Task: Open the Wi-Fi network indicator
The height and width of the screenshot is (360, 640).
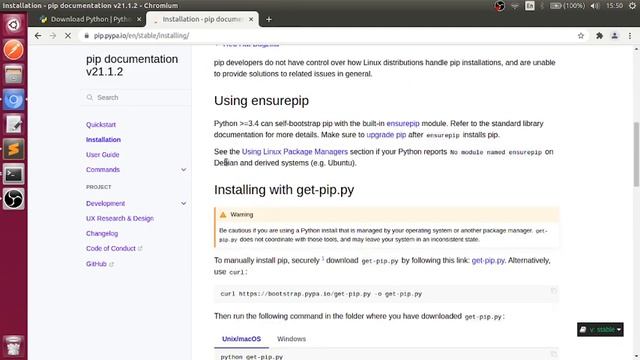Action: click(515, 6)
